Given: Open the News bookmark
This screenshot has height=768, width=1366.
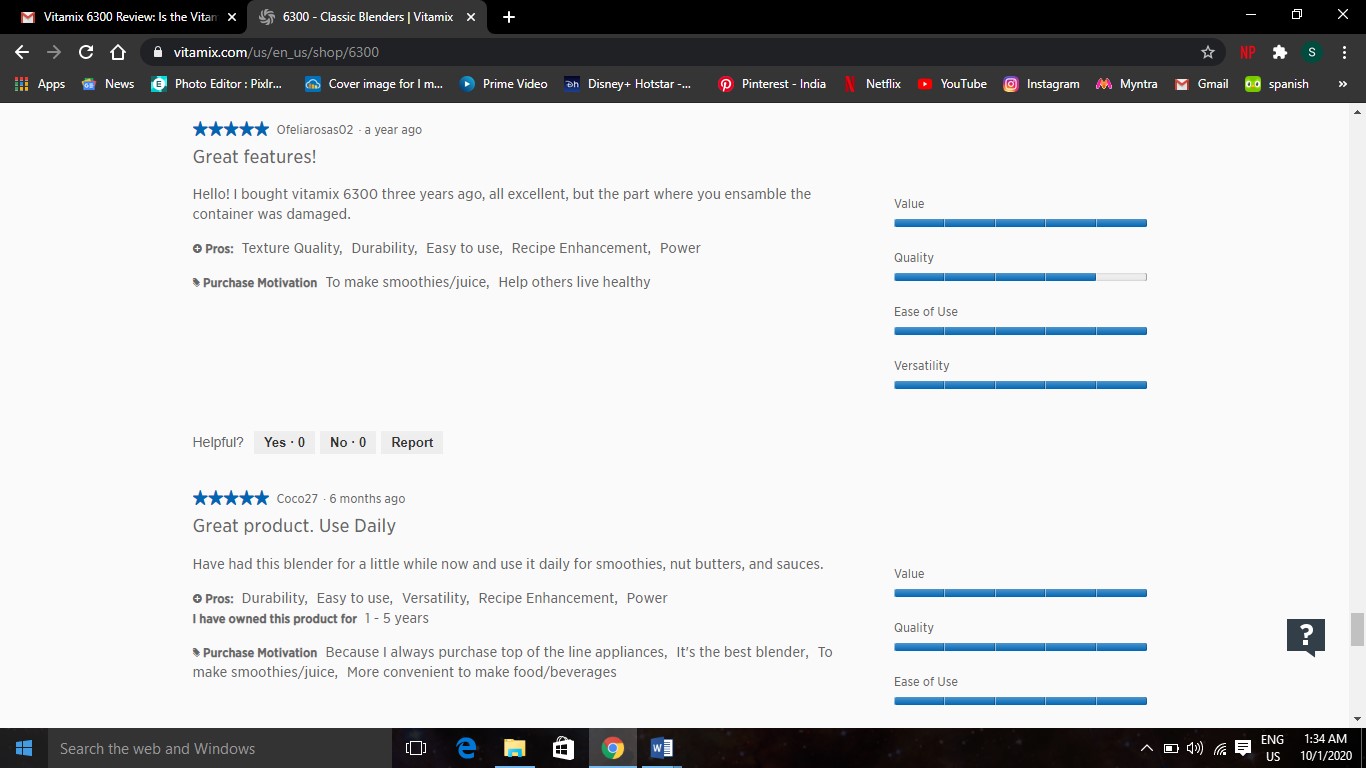Looking at the screenshot, I should 108,84.
